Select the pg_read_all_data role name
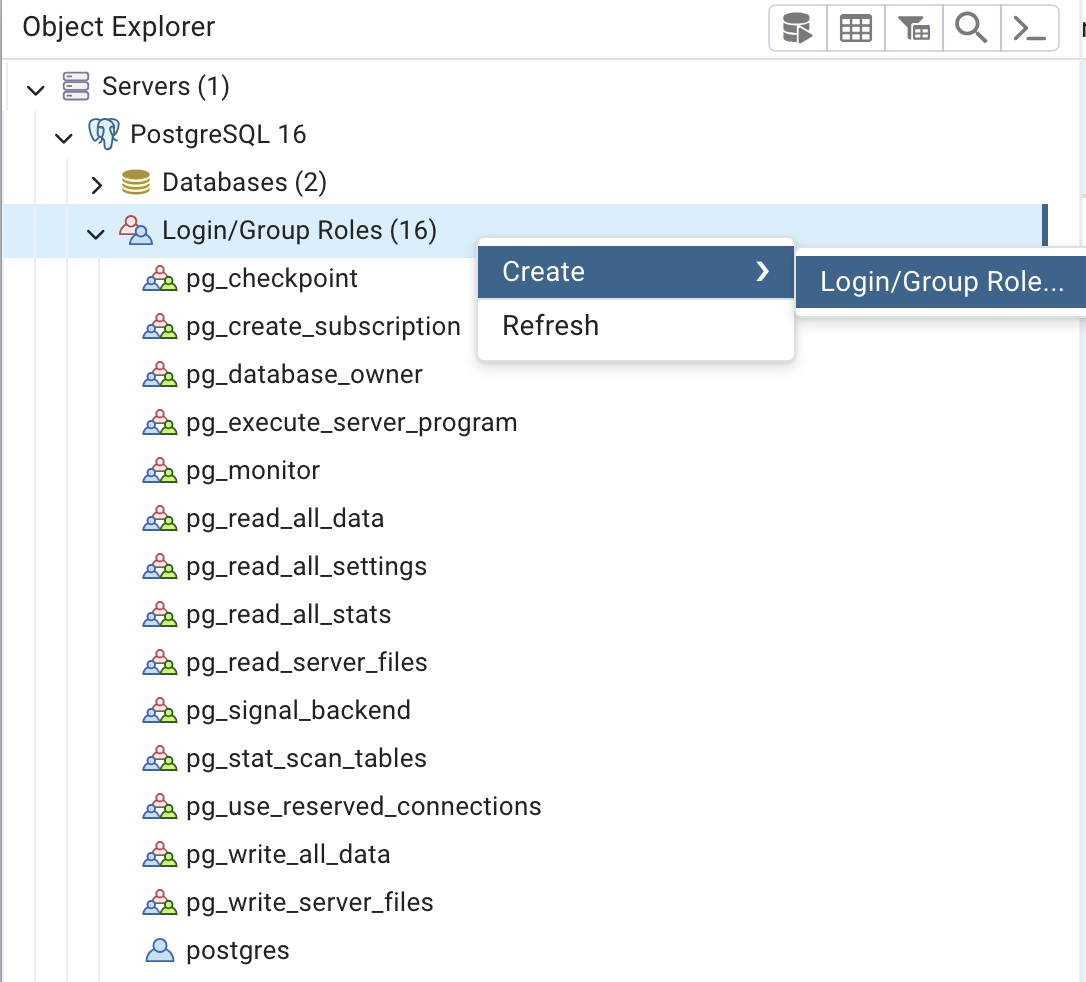Image resolution: width=1086 pixels, height=982 pixels. point(285,519)
